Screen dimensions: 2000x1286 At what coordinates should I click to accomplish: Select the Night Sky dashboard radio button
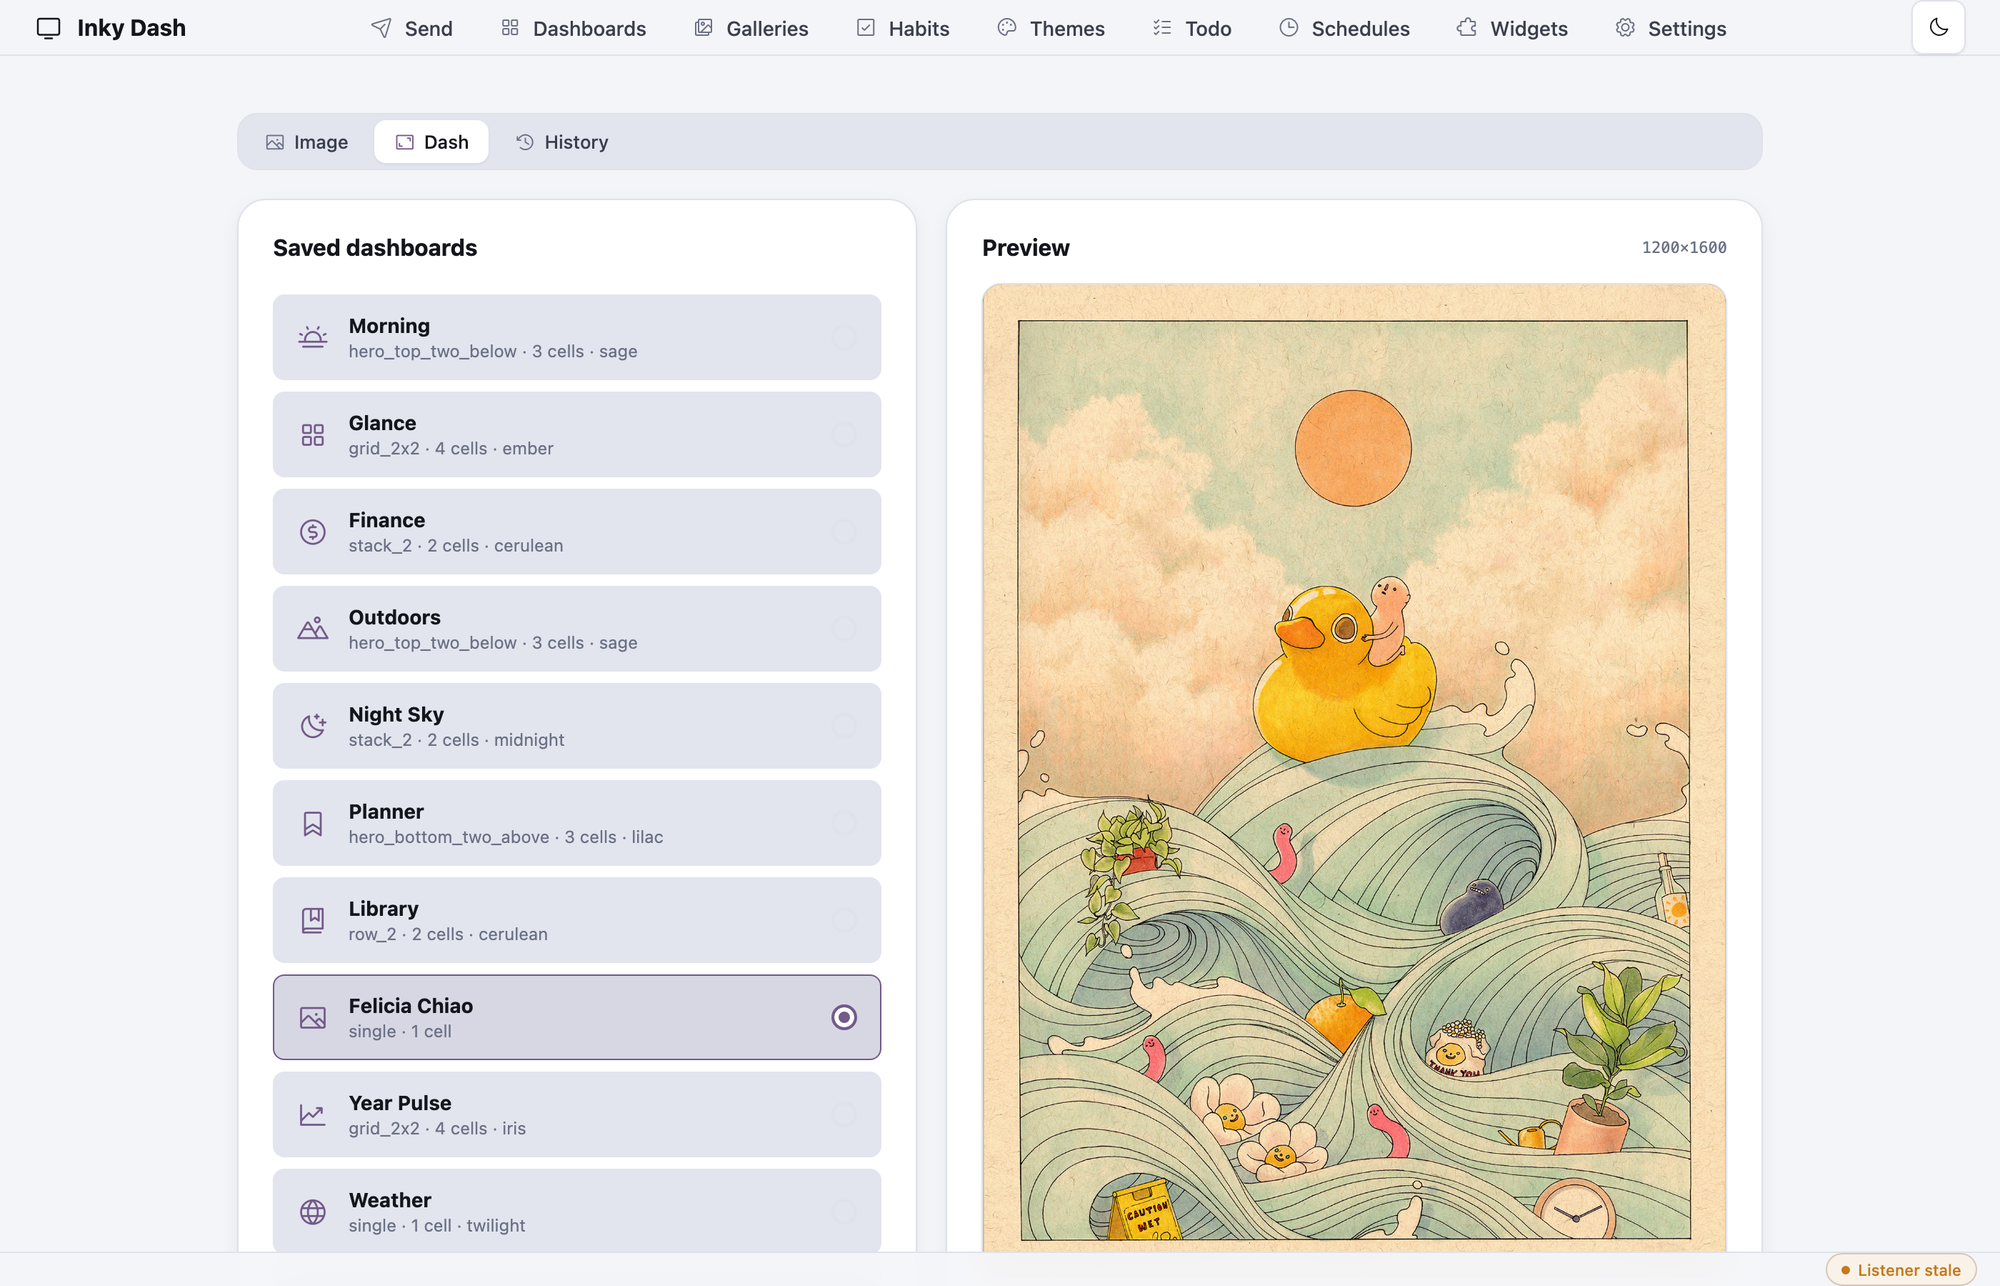pos(844,725)
